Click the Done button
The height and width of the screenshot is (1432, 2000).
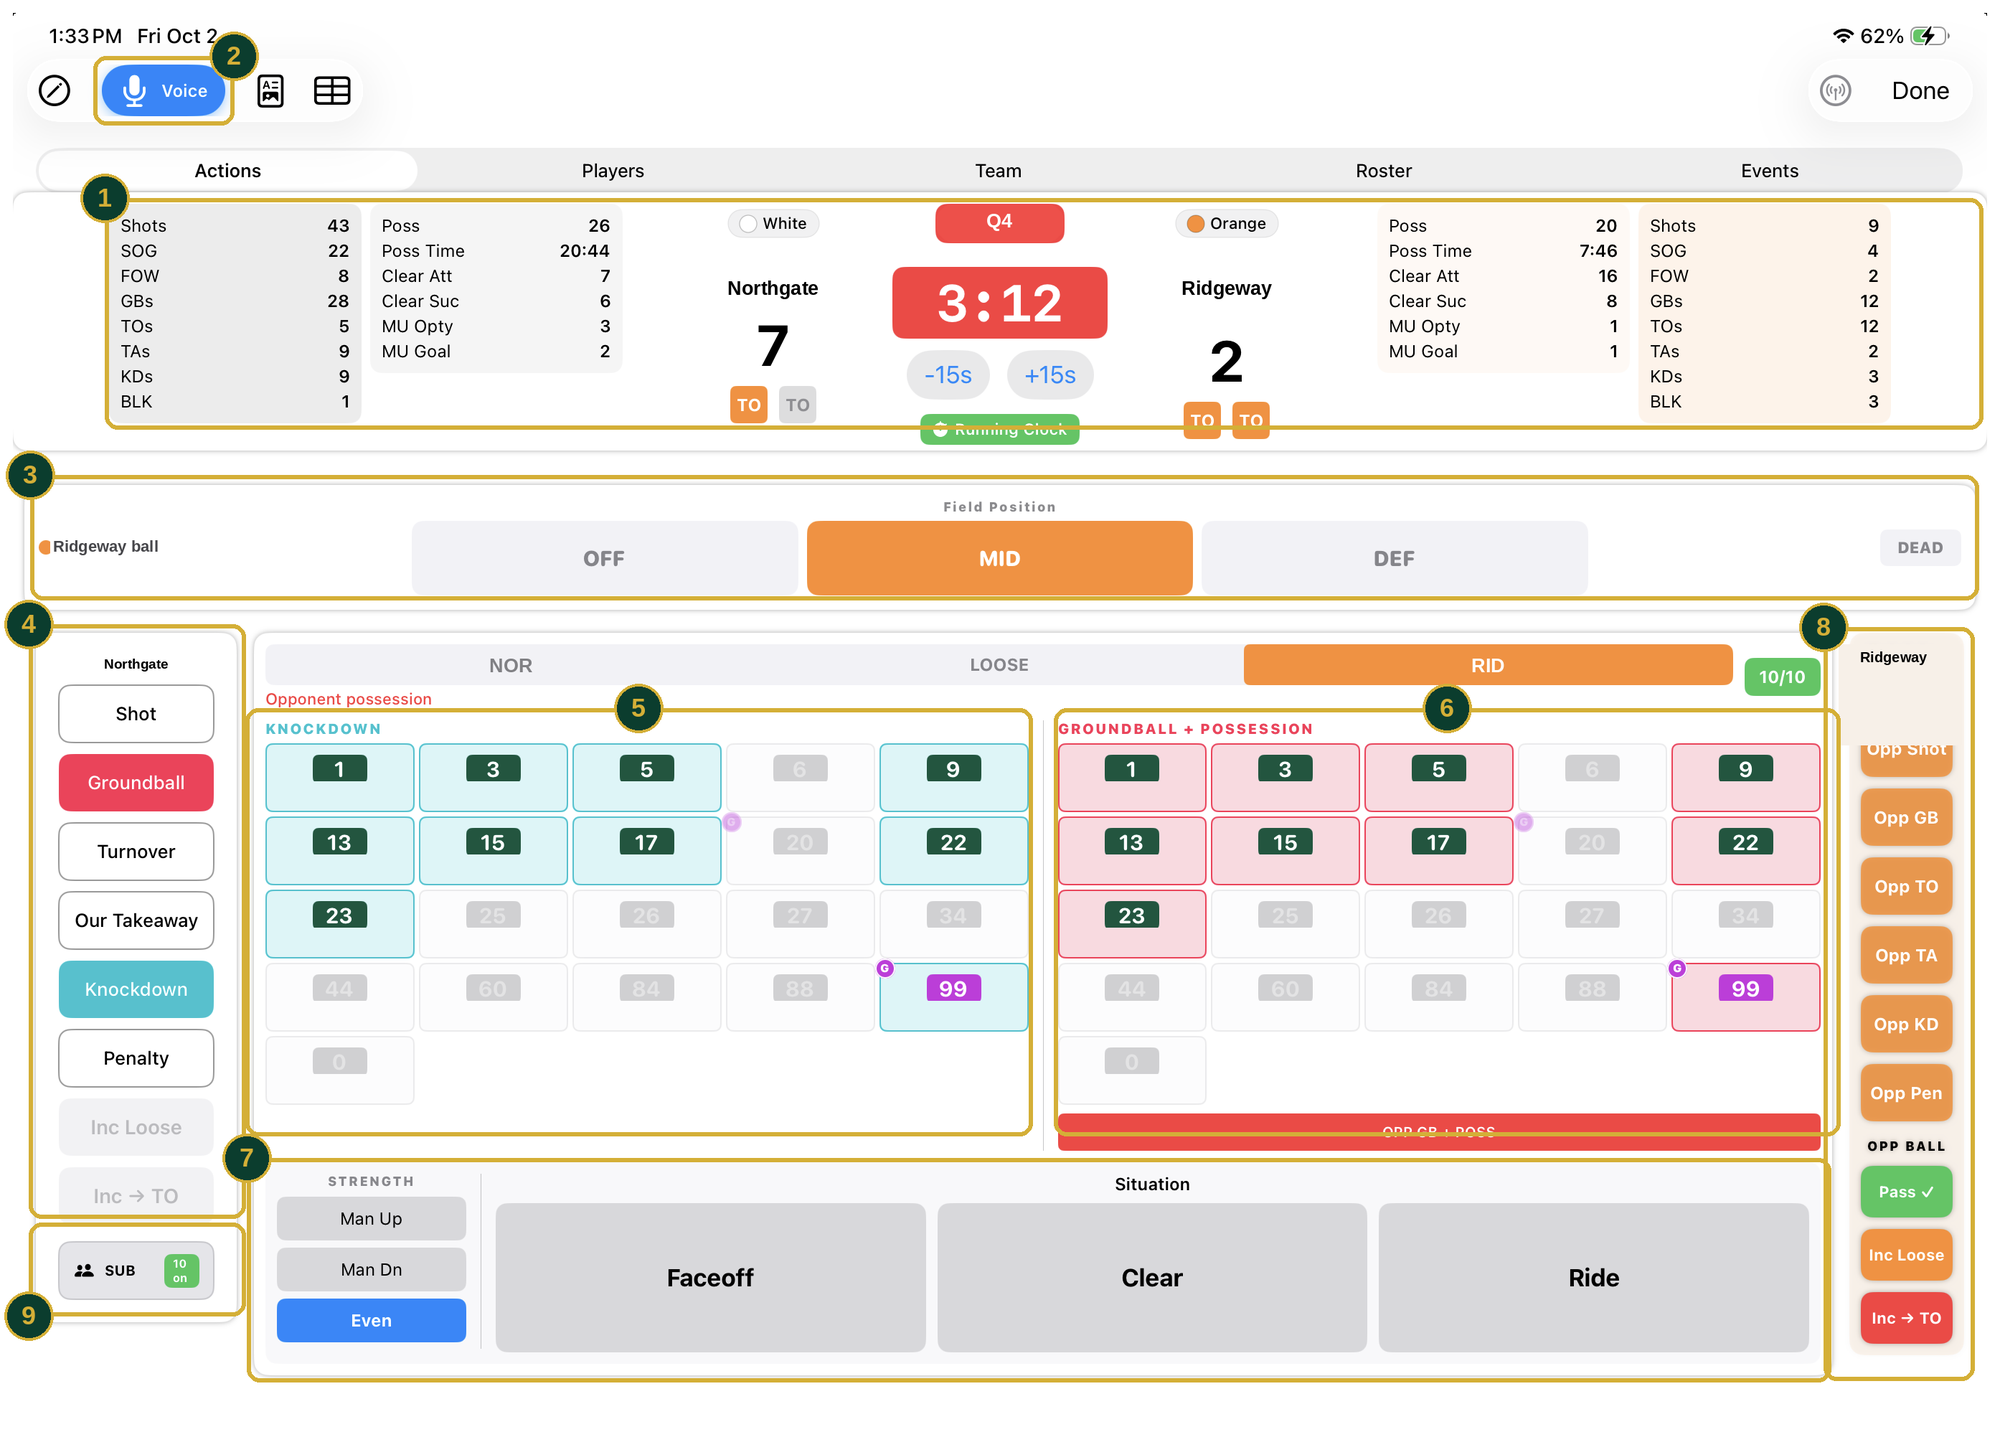(x=1920, y=91)
